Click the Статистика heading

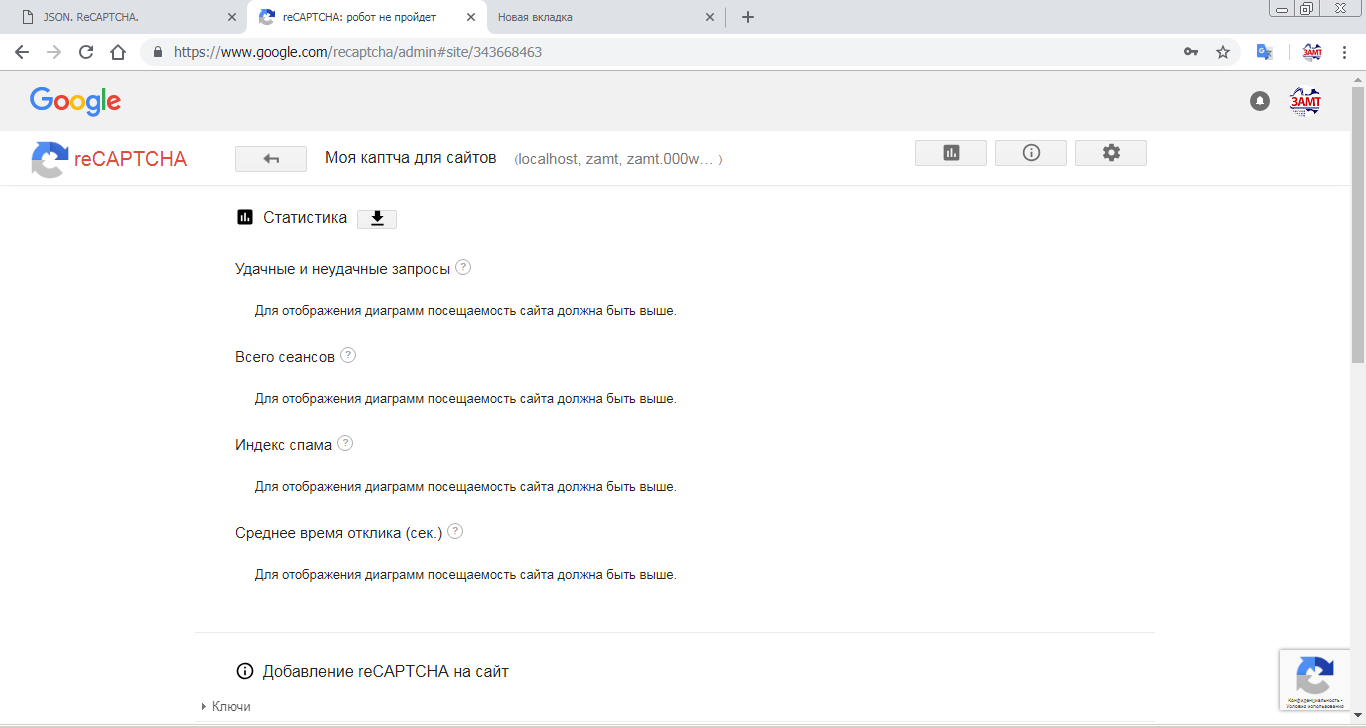pyautogui.click(x=305, y=218)
